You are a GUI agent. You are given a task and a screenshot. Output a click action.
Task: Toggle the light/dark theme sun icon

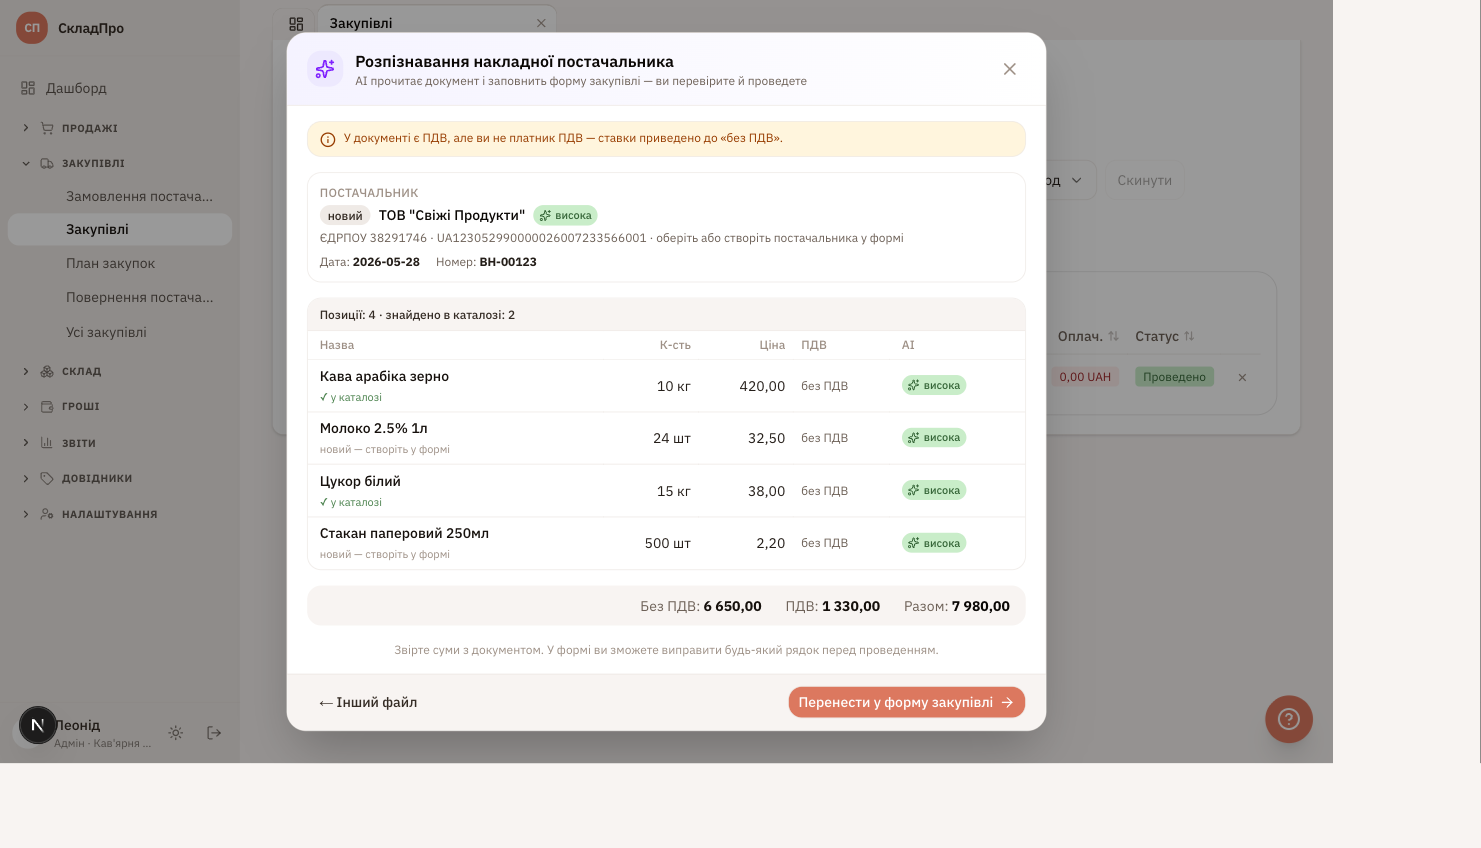point(176,733)
